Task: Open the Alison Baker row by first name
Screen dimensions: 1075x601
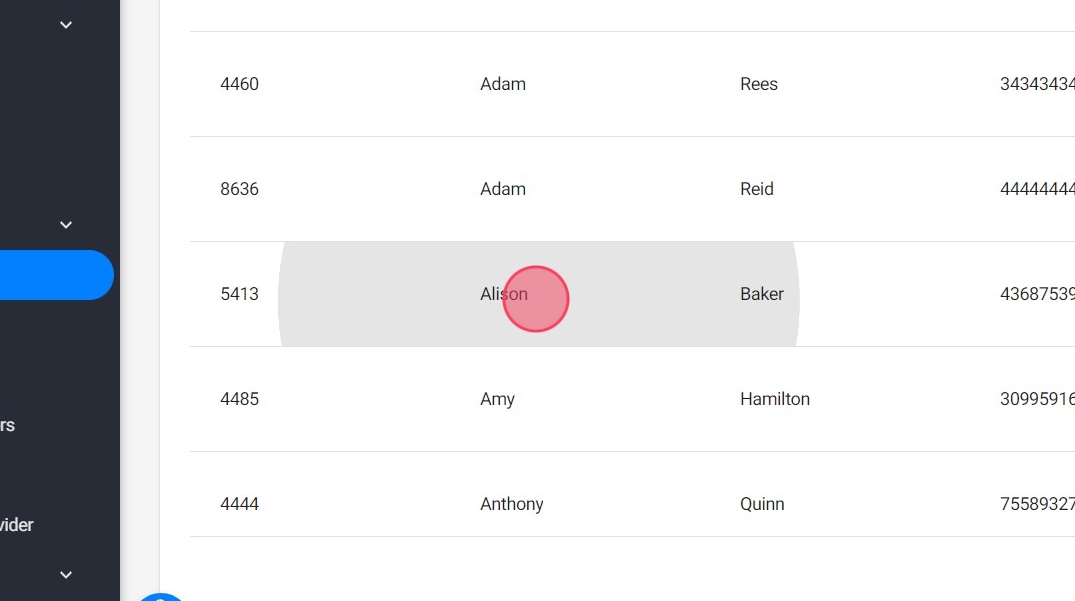Action: click(503, 294)
